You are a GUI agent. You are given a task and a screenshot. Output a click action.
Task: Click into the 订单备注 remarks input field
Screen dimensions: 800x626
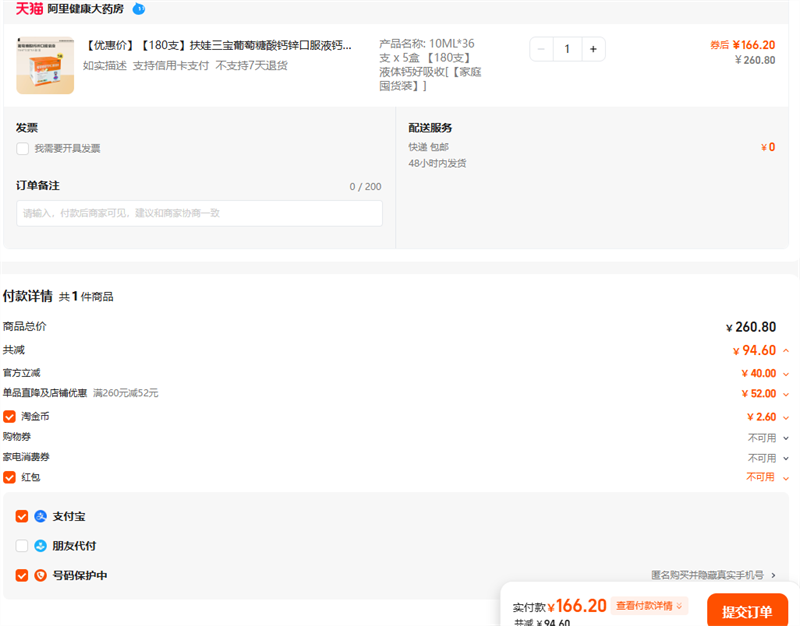point(199,213)
